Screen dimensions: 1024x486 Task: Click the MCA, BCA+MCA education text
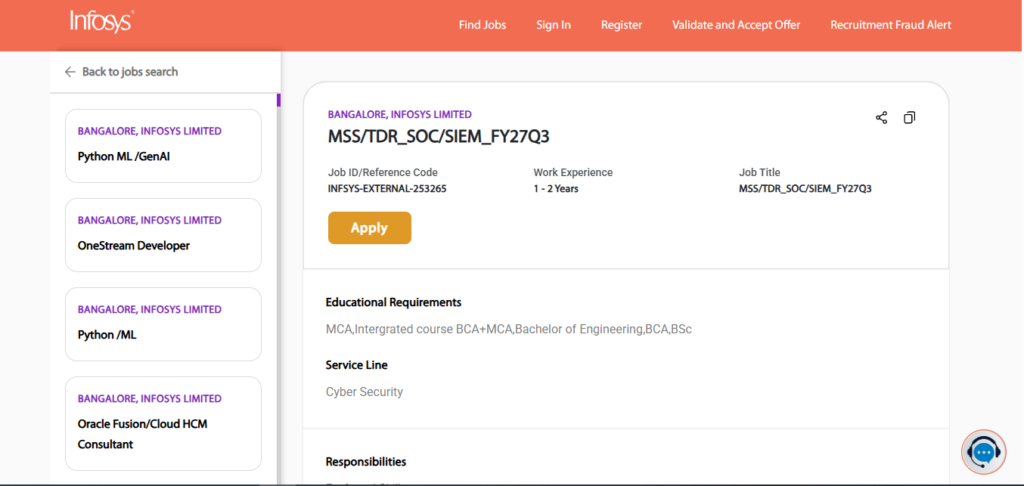coord(509,329)
